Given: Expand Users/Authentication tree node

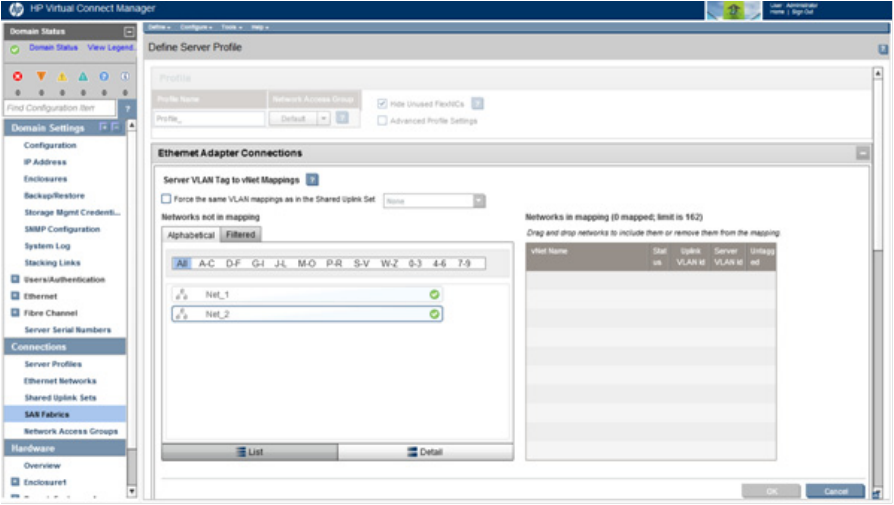Looking at the screenshot, I should [x=15, y=279].
